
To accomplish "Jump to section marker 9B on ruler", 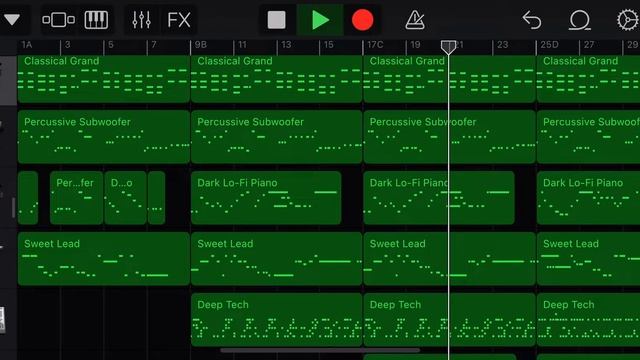I will tap(200, 45).
